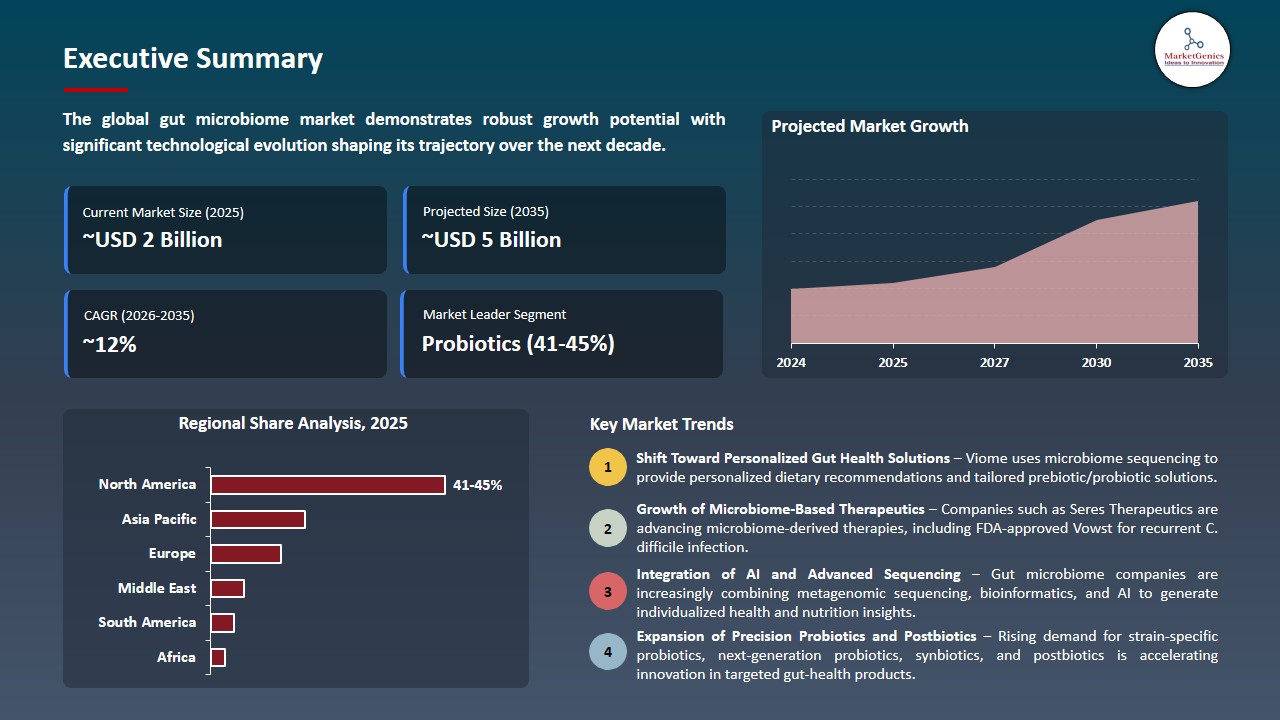Viewport: 1280px width, 720px height.
Task: Click the pink growth area chart
Action: click(x=994, y=290)
